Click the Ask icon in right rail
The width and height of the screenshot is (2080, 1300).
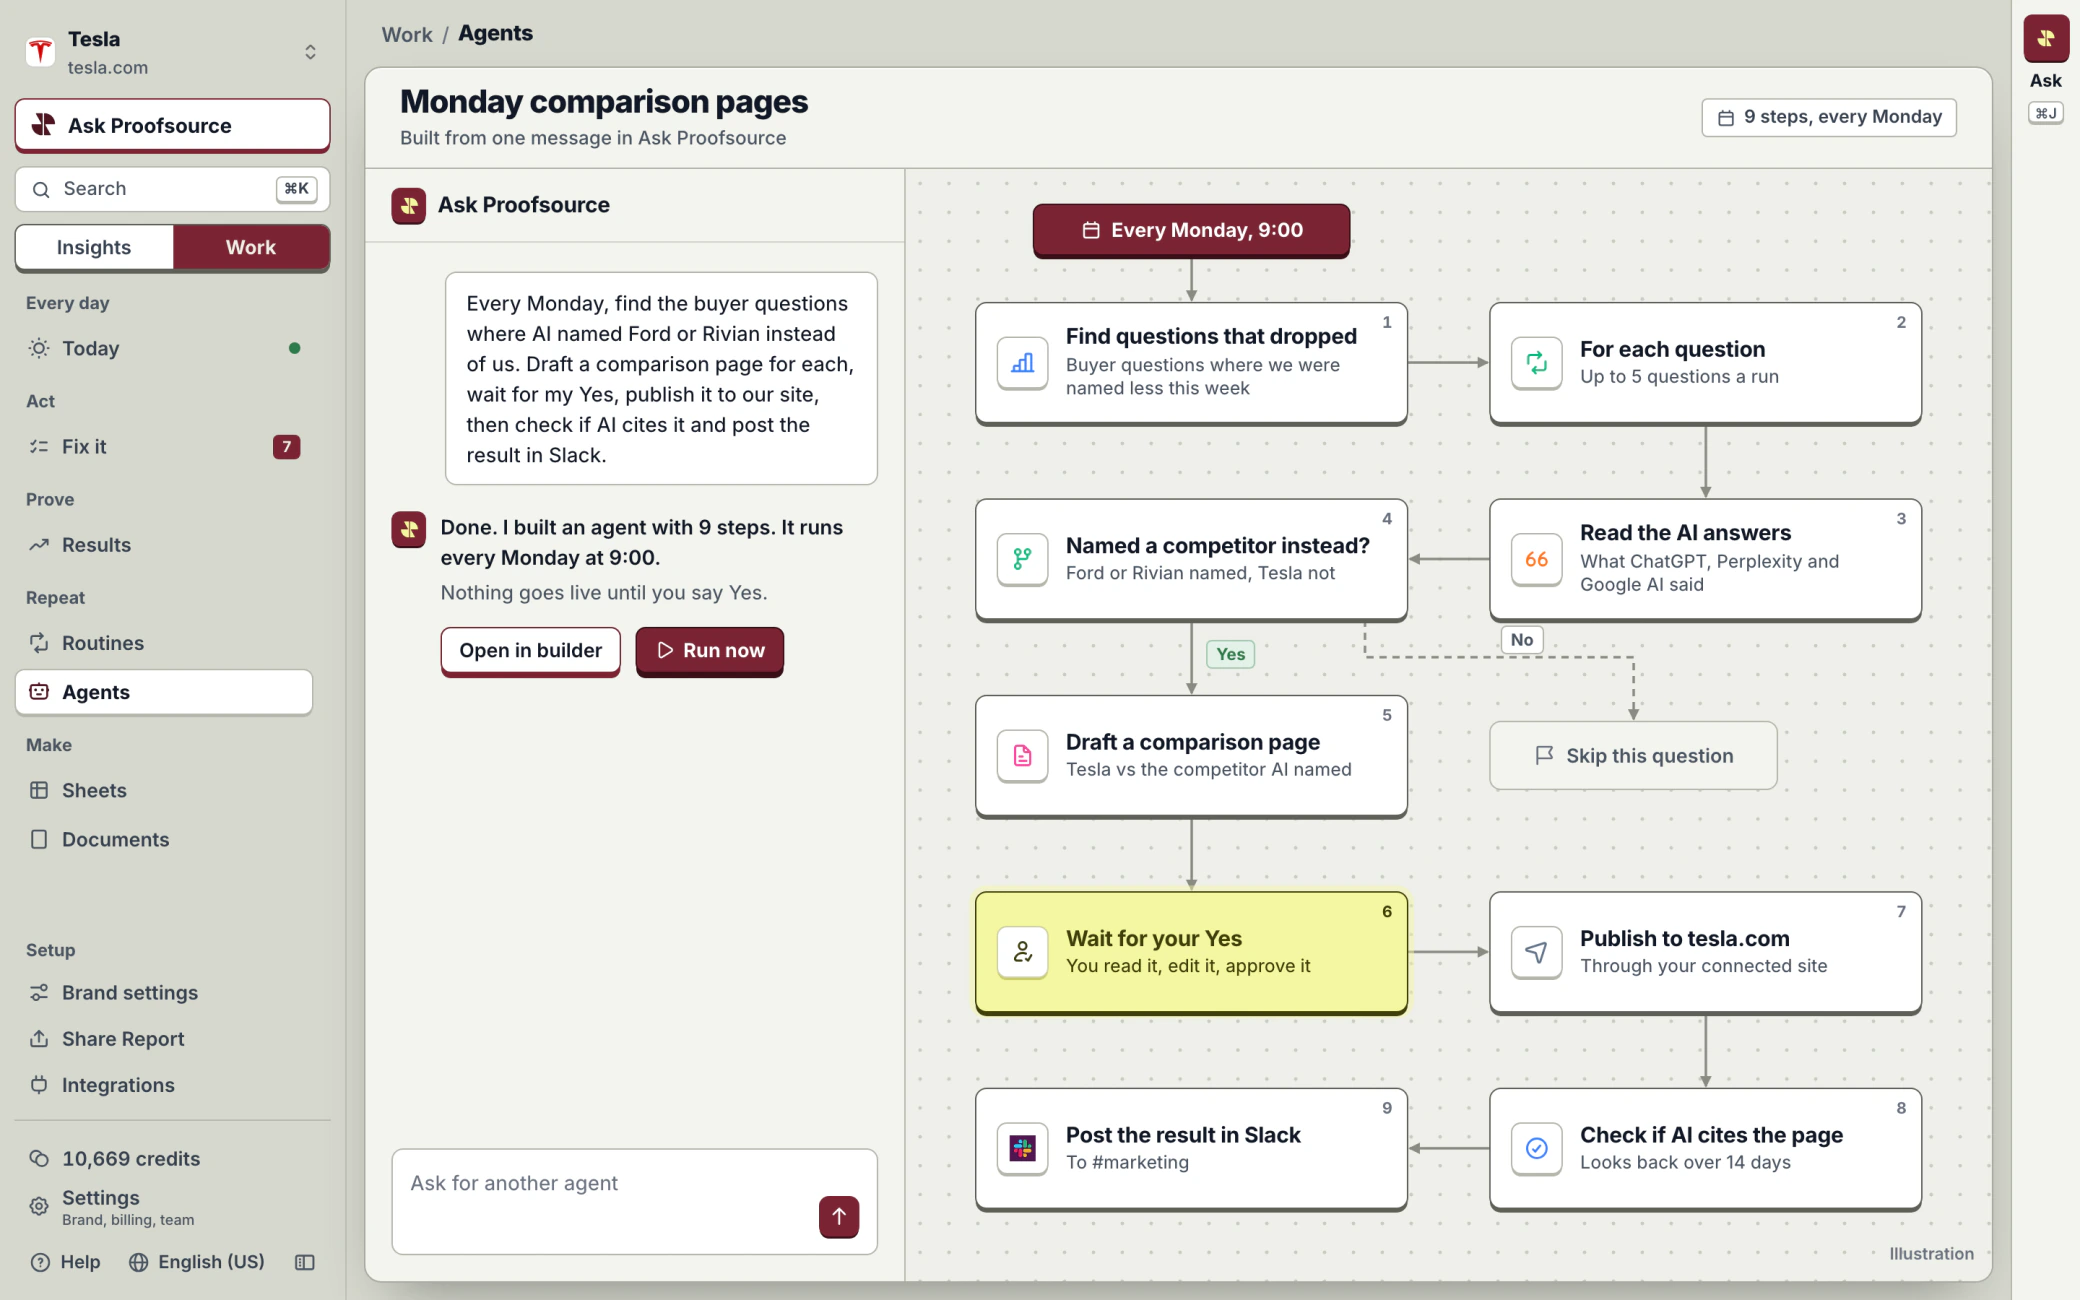[x=2045, y=39]
